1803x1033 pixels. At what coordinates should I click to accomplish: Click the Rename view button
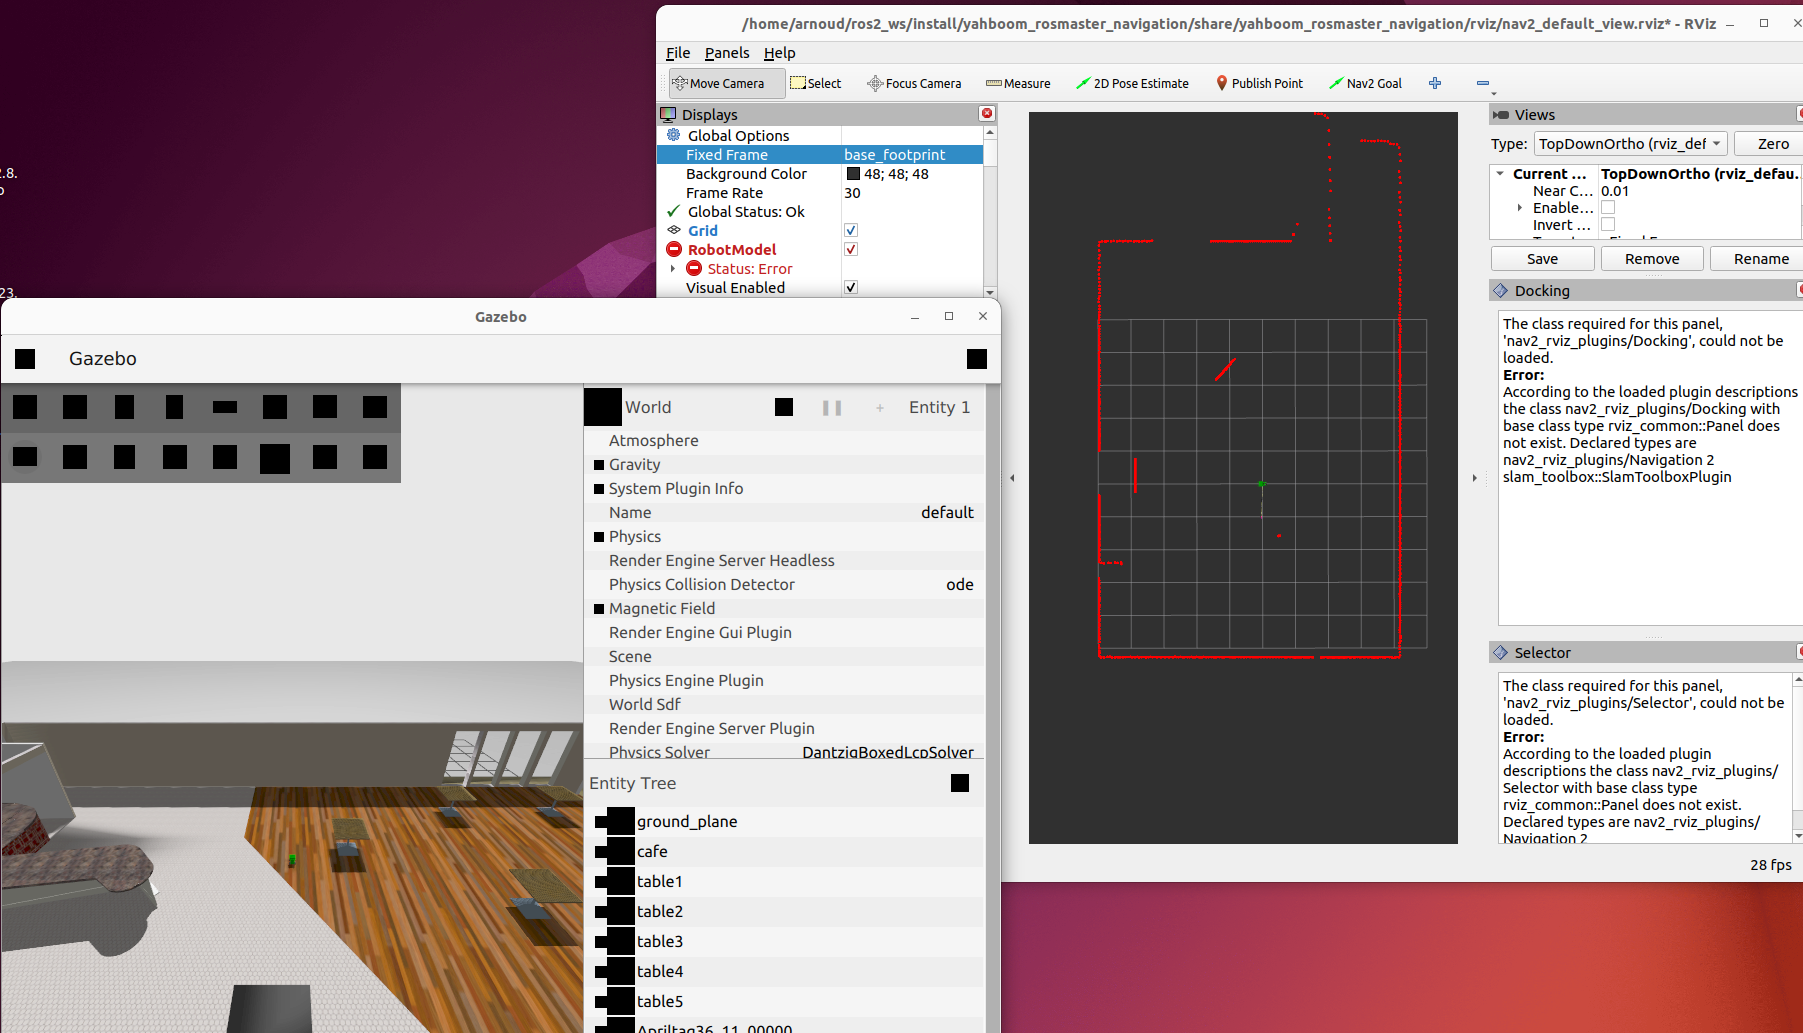pos(1760,259)
